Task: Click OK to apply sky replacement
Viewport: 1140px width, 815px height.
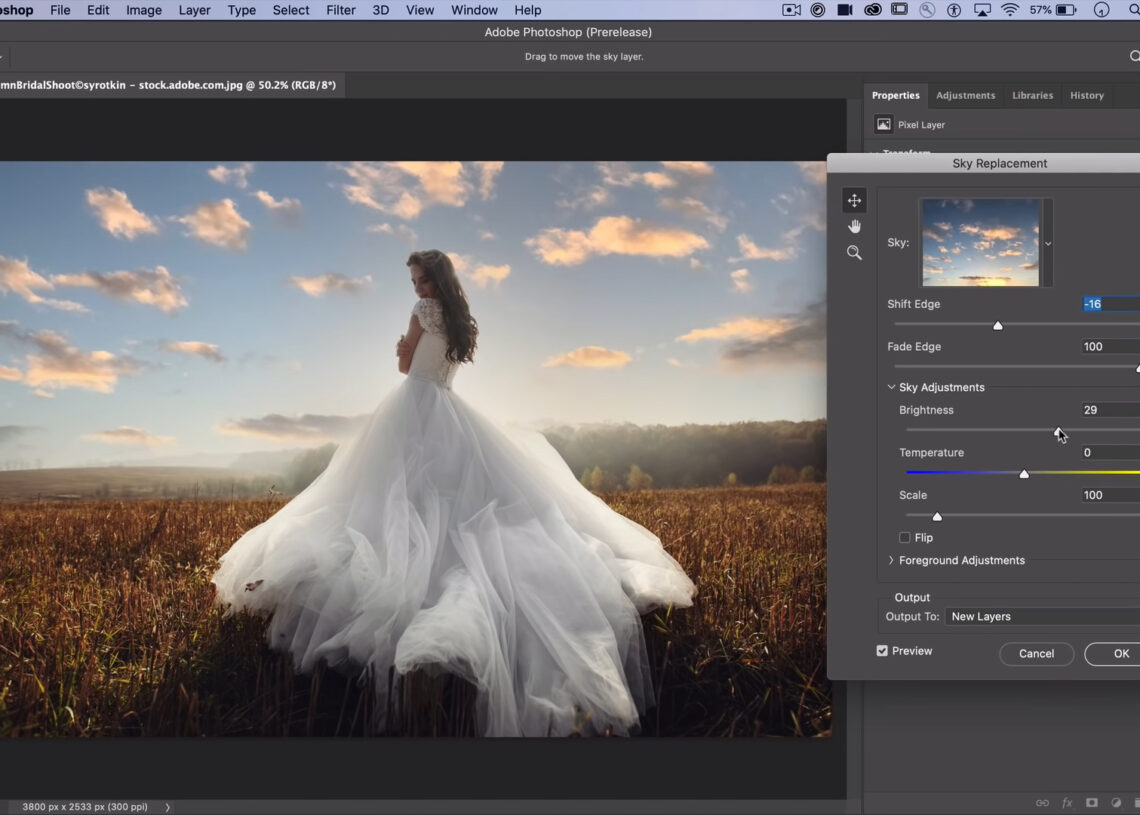Action: [1120, 654]
